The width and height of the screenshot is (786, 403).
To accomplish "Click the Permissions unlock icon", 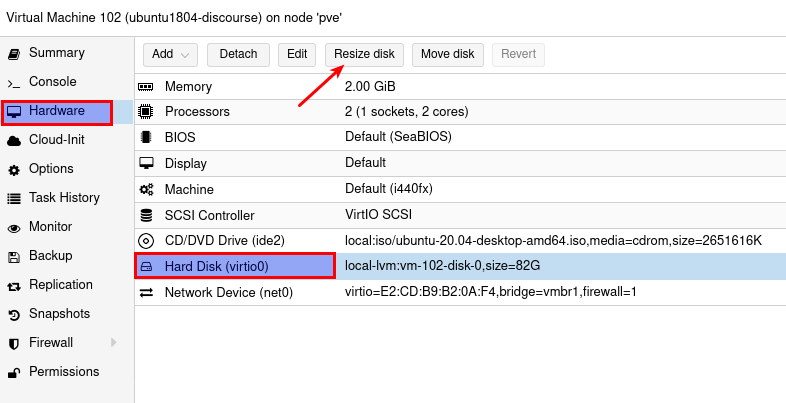I will point(14,372).
